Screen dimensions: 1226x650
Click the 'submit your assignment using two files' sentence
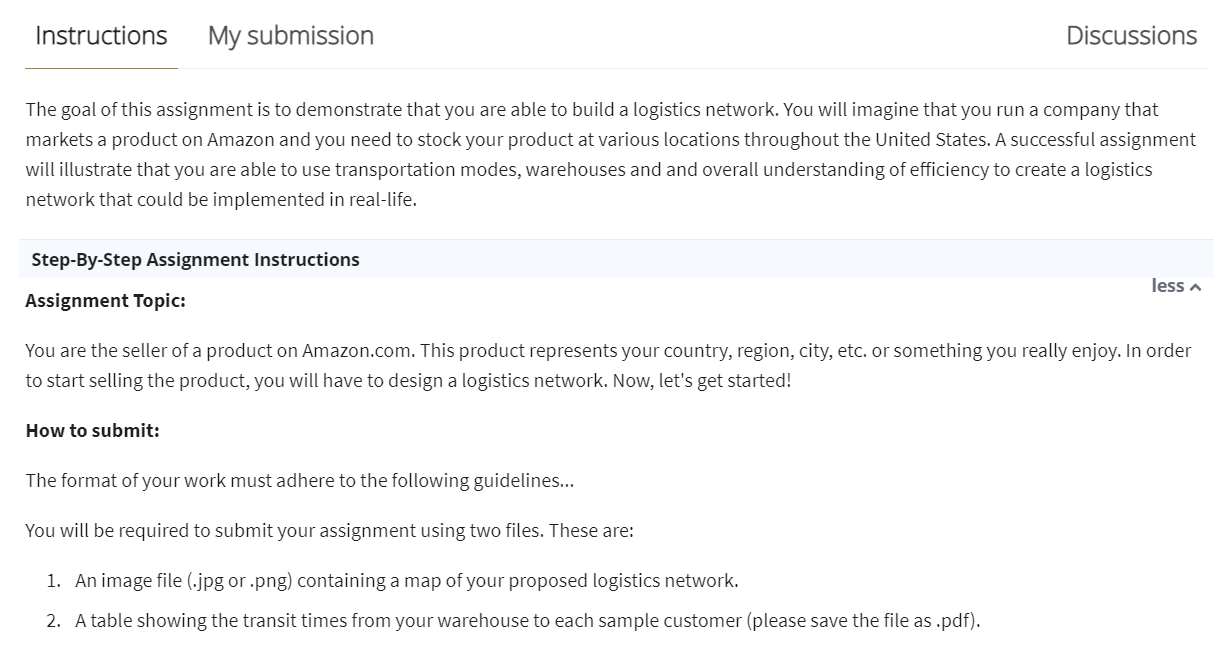click(x=329, y=531)
